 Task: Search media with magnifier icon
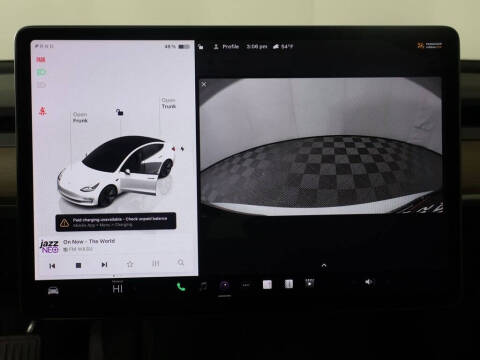tap(181, 263)
